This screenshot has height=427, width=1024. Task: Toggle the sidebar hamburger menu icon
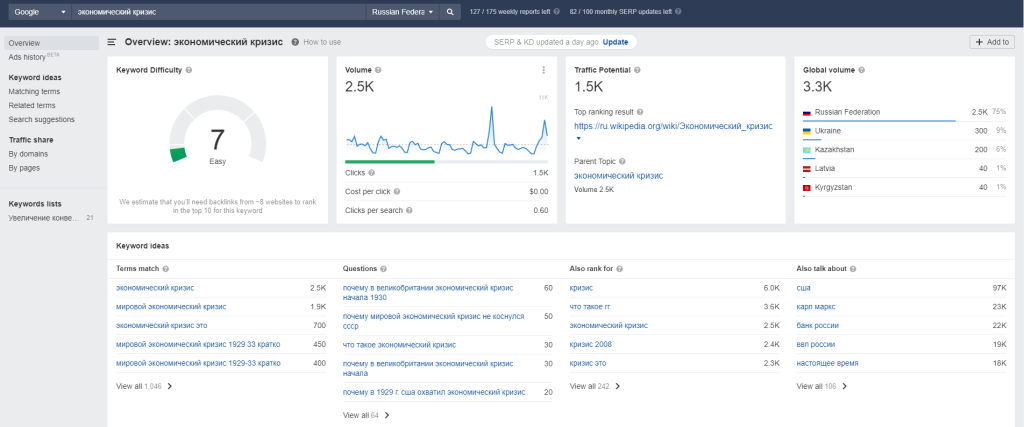coord(112,42)
